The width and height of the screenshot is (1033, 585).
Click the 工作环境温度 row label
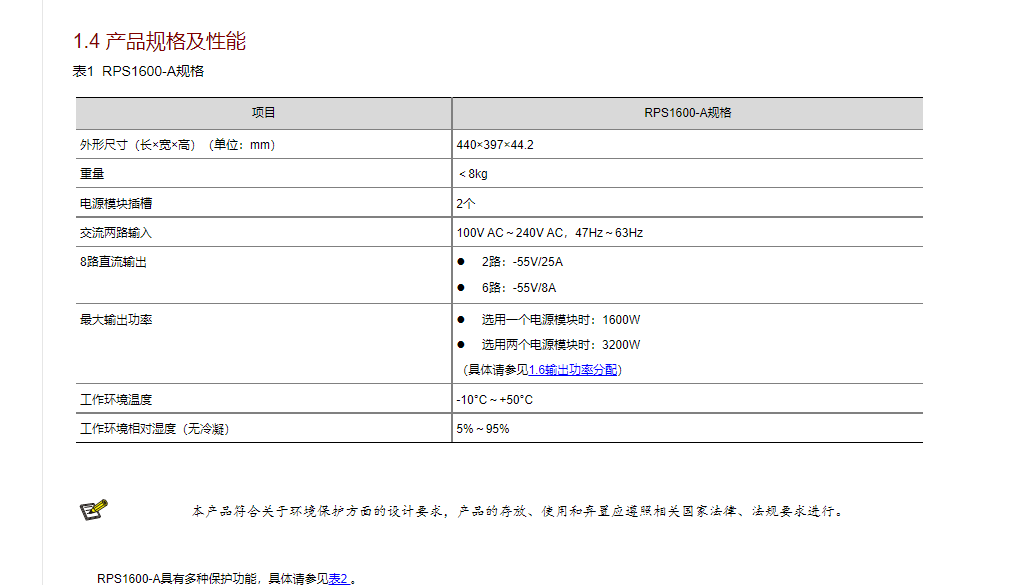click(116, 399)
